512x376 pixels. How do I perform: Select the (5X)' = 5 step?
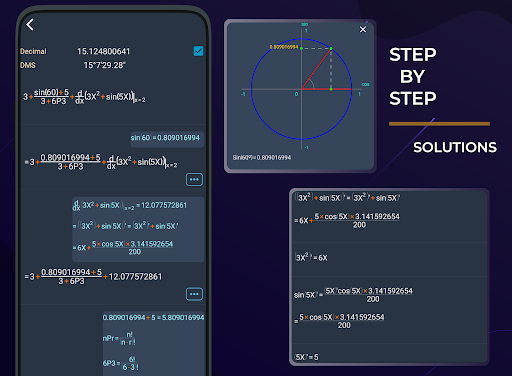coord(307,357)
